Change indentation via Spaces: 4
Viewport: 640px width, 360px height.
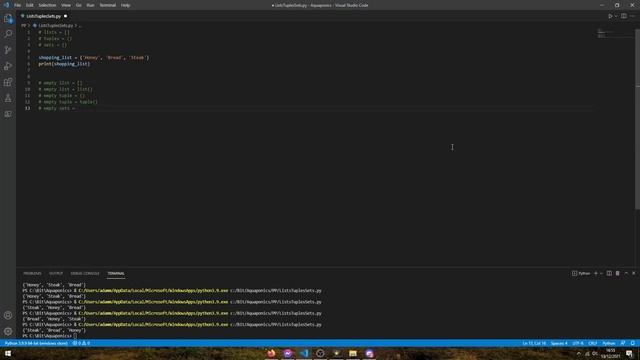(x=559, y=343)
